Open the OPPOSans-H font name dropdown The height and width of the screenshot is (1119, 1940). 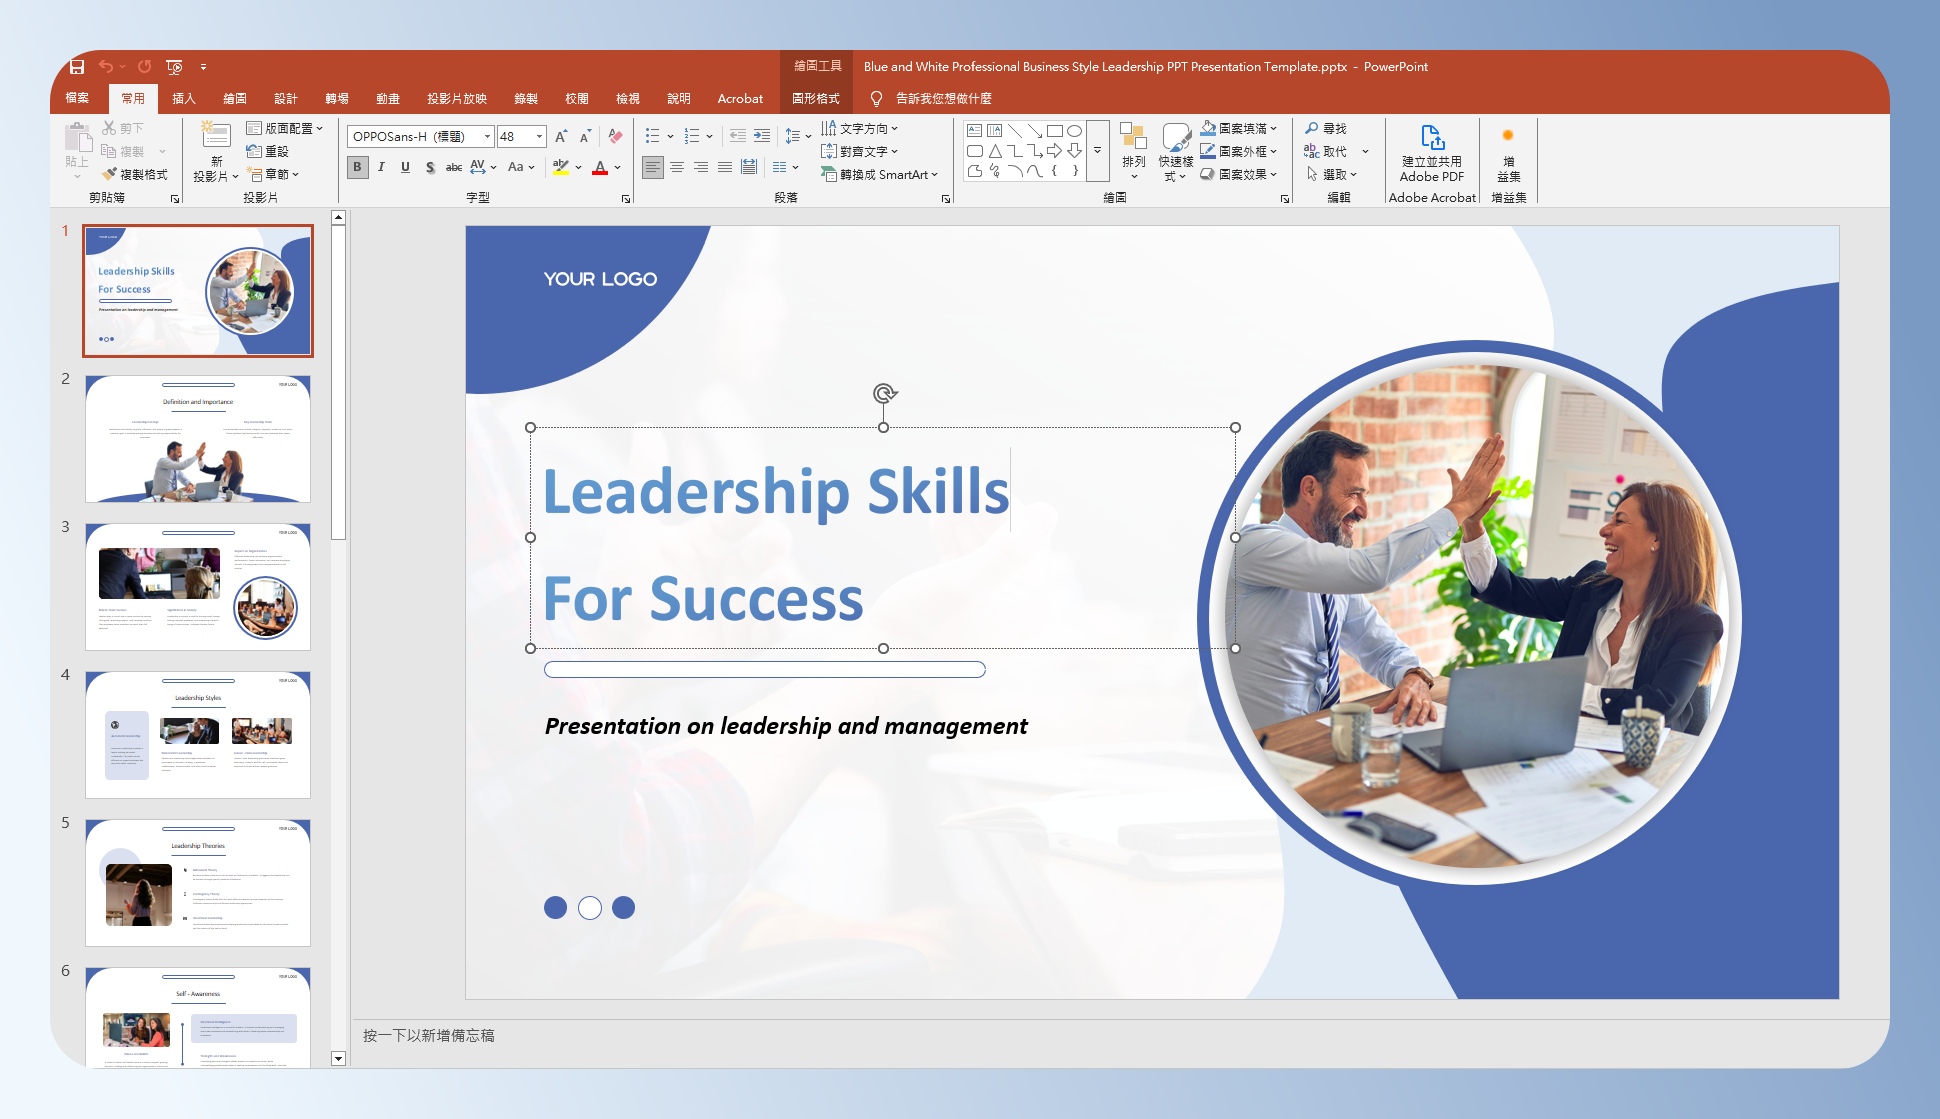487,136
